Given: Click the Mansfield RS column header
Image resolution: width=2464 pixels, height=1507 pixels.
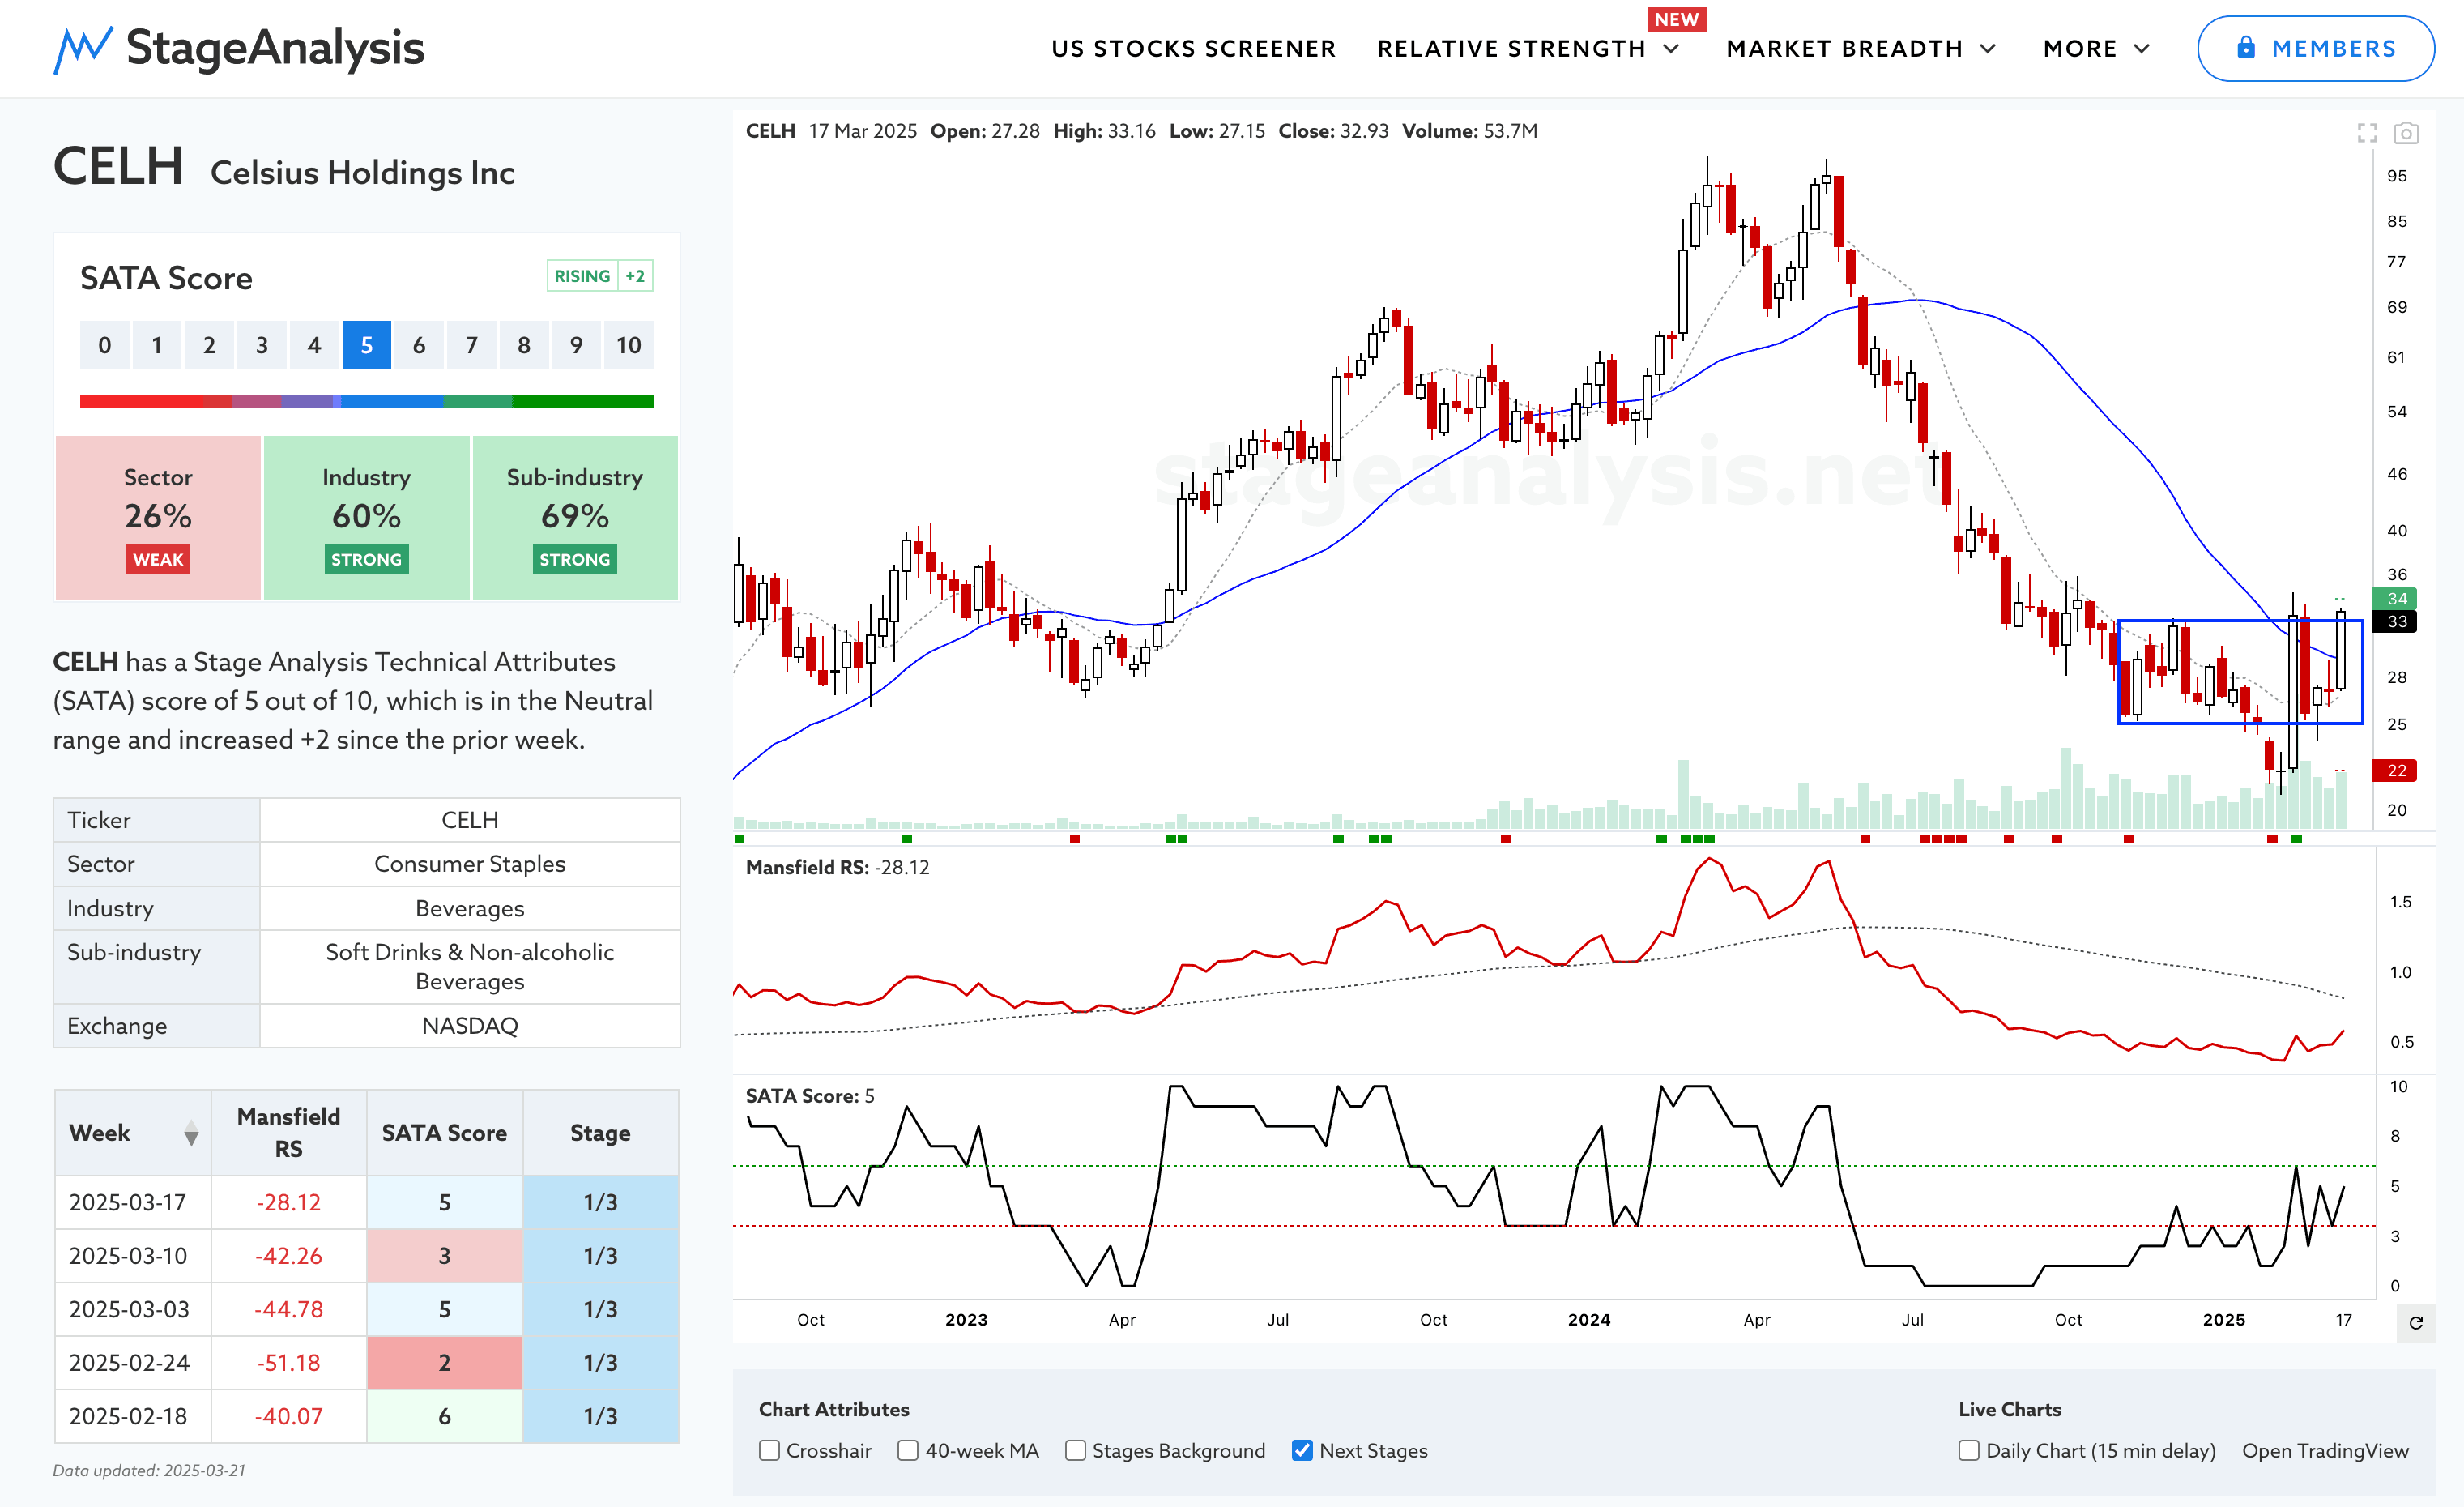Looking at the screenshot, I should tap(289, 1133).
